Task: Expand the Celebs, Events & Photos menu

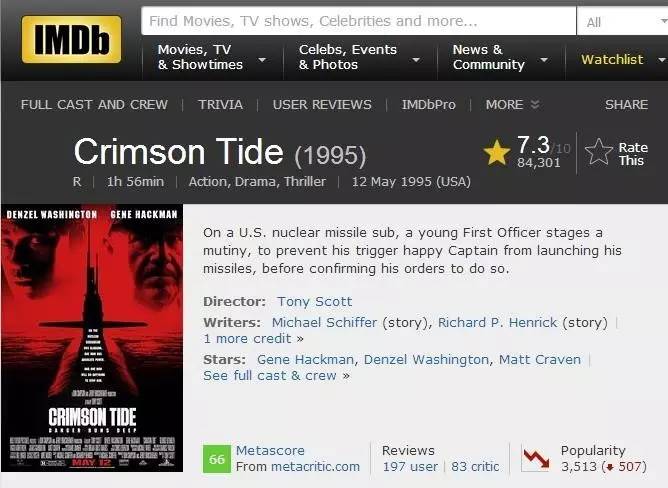Action: click(353, 57)
